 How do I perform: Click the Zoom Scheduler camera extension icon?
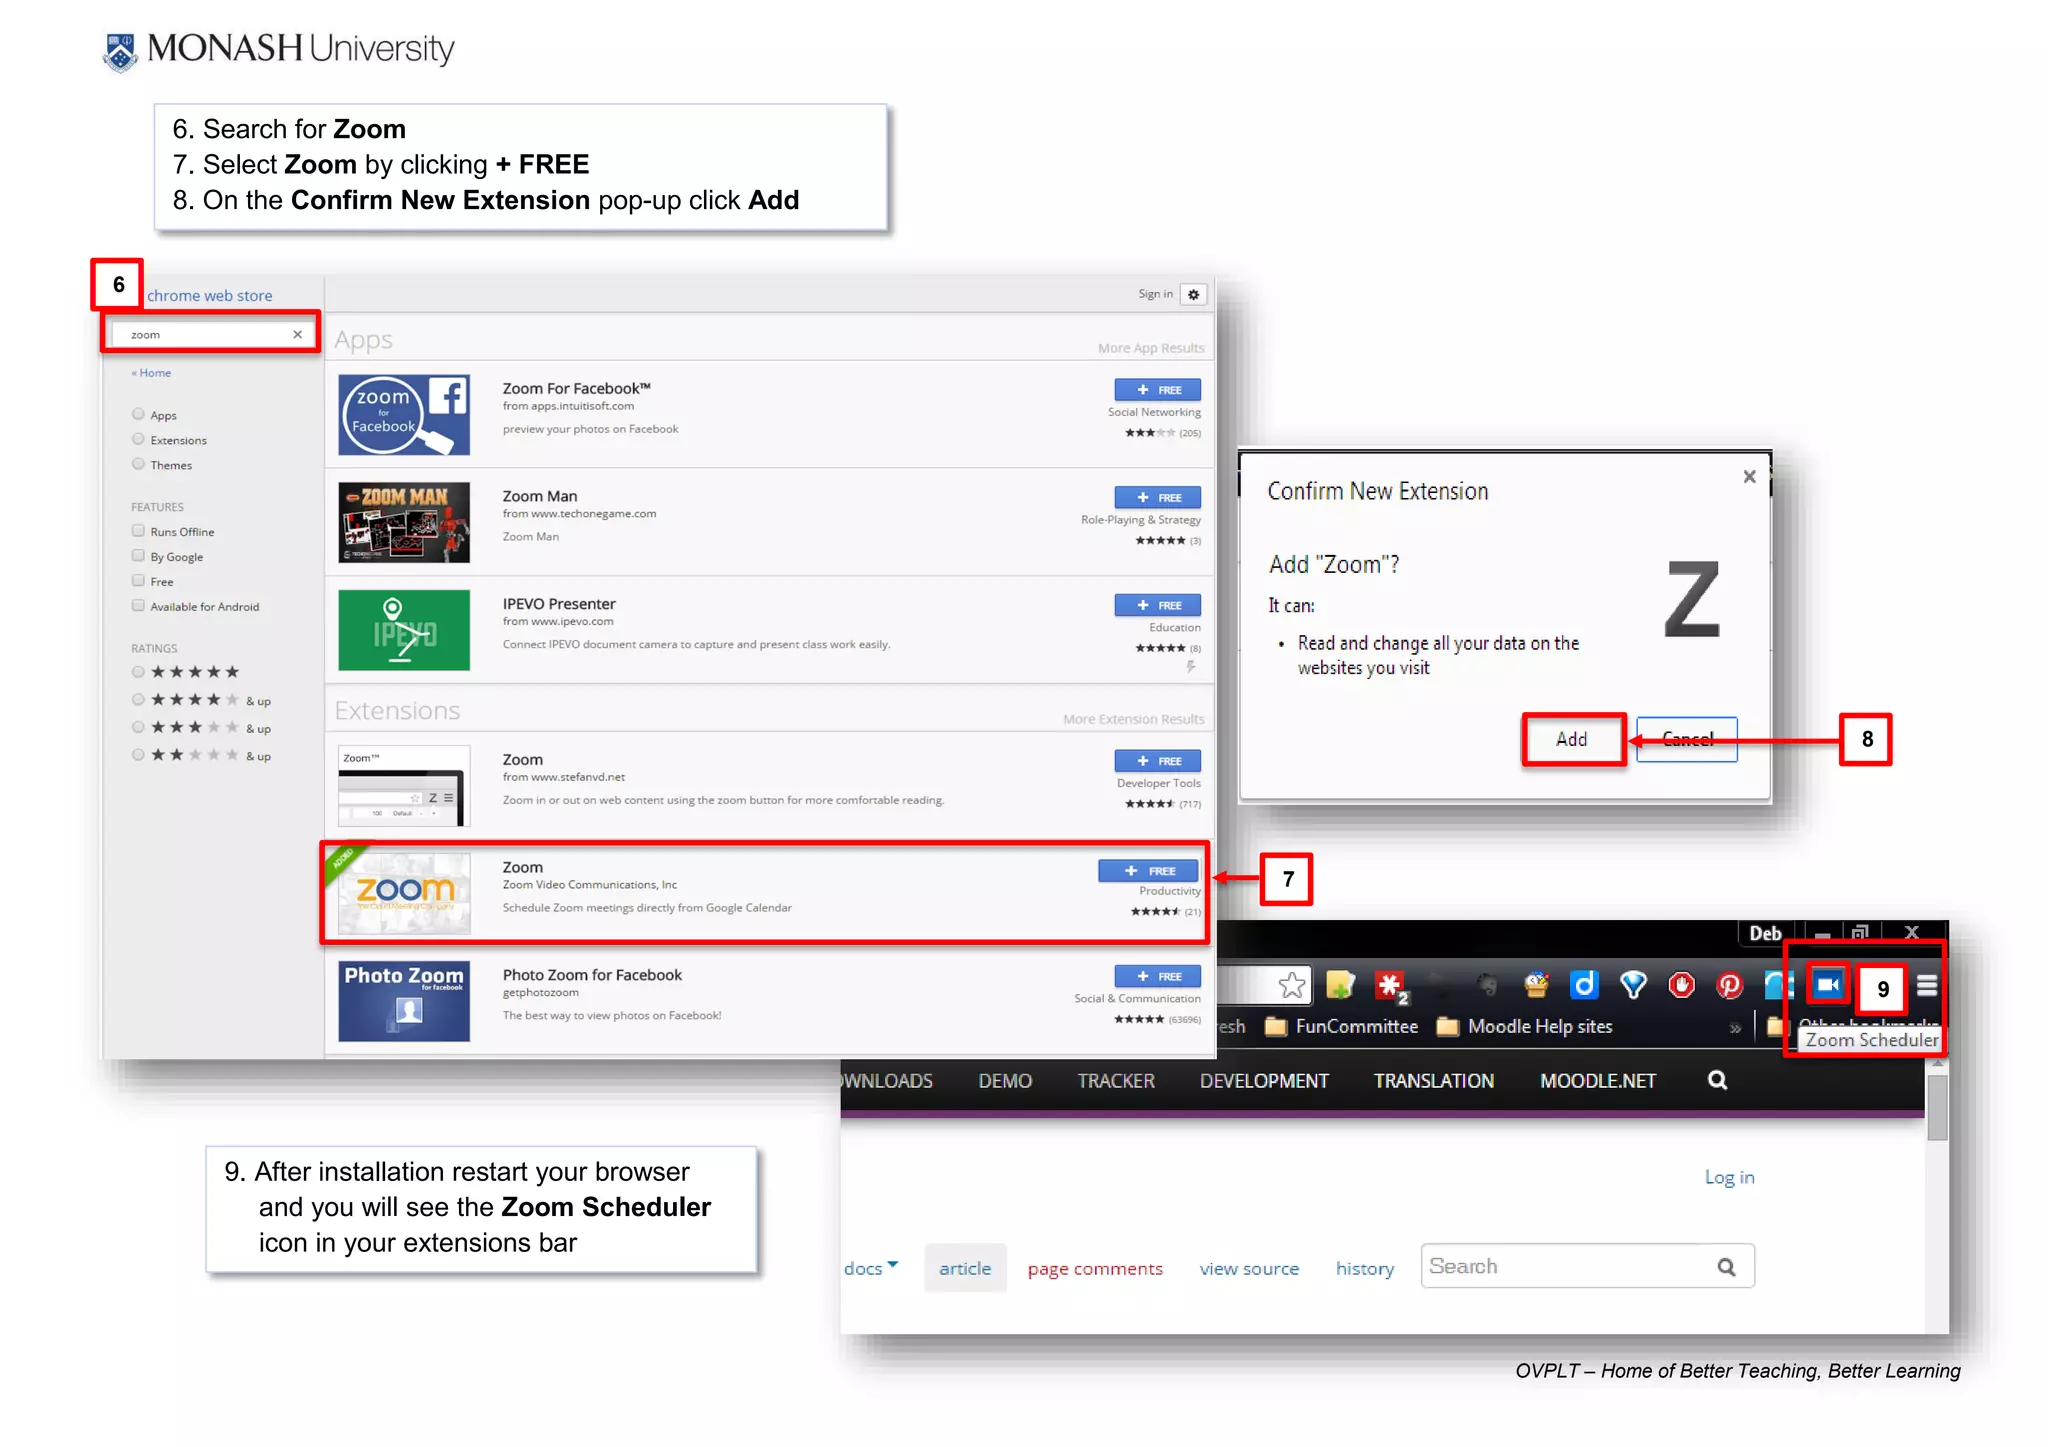point(1827,985)
